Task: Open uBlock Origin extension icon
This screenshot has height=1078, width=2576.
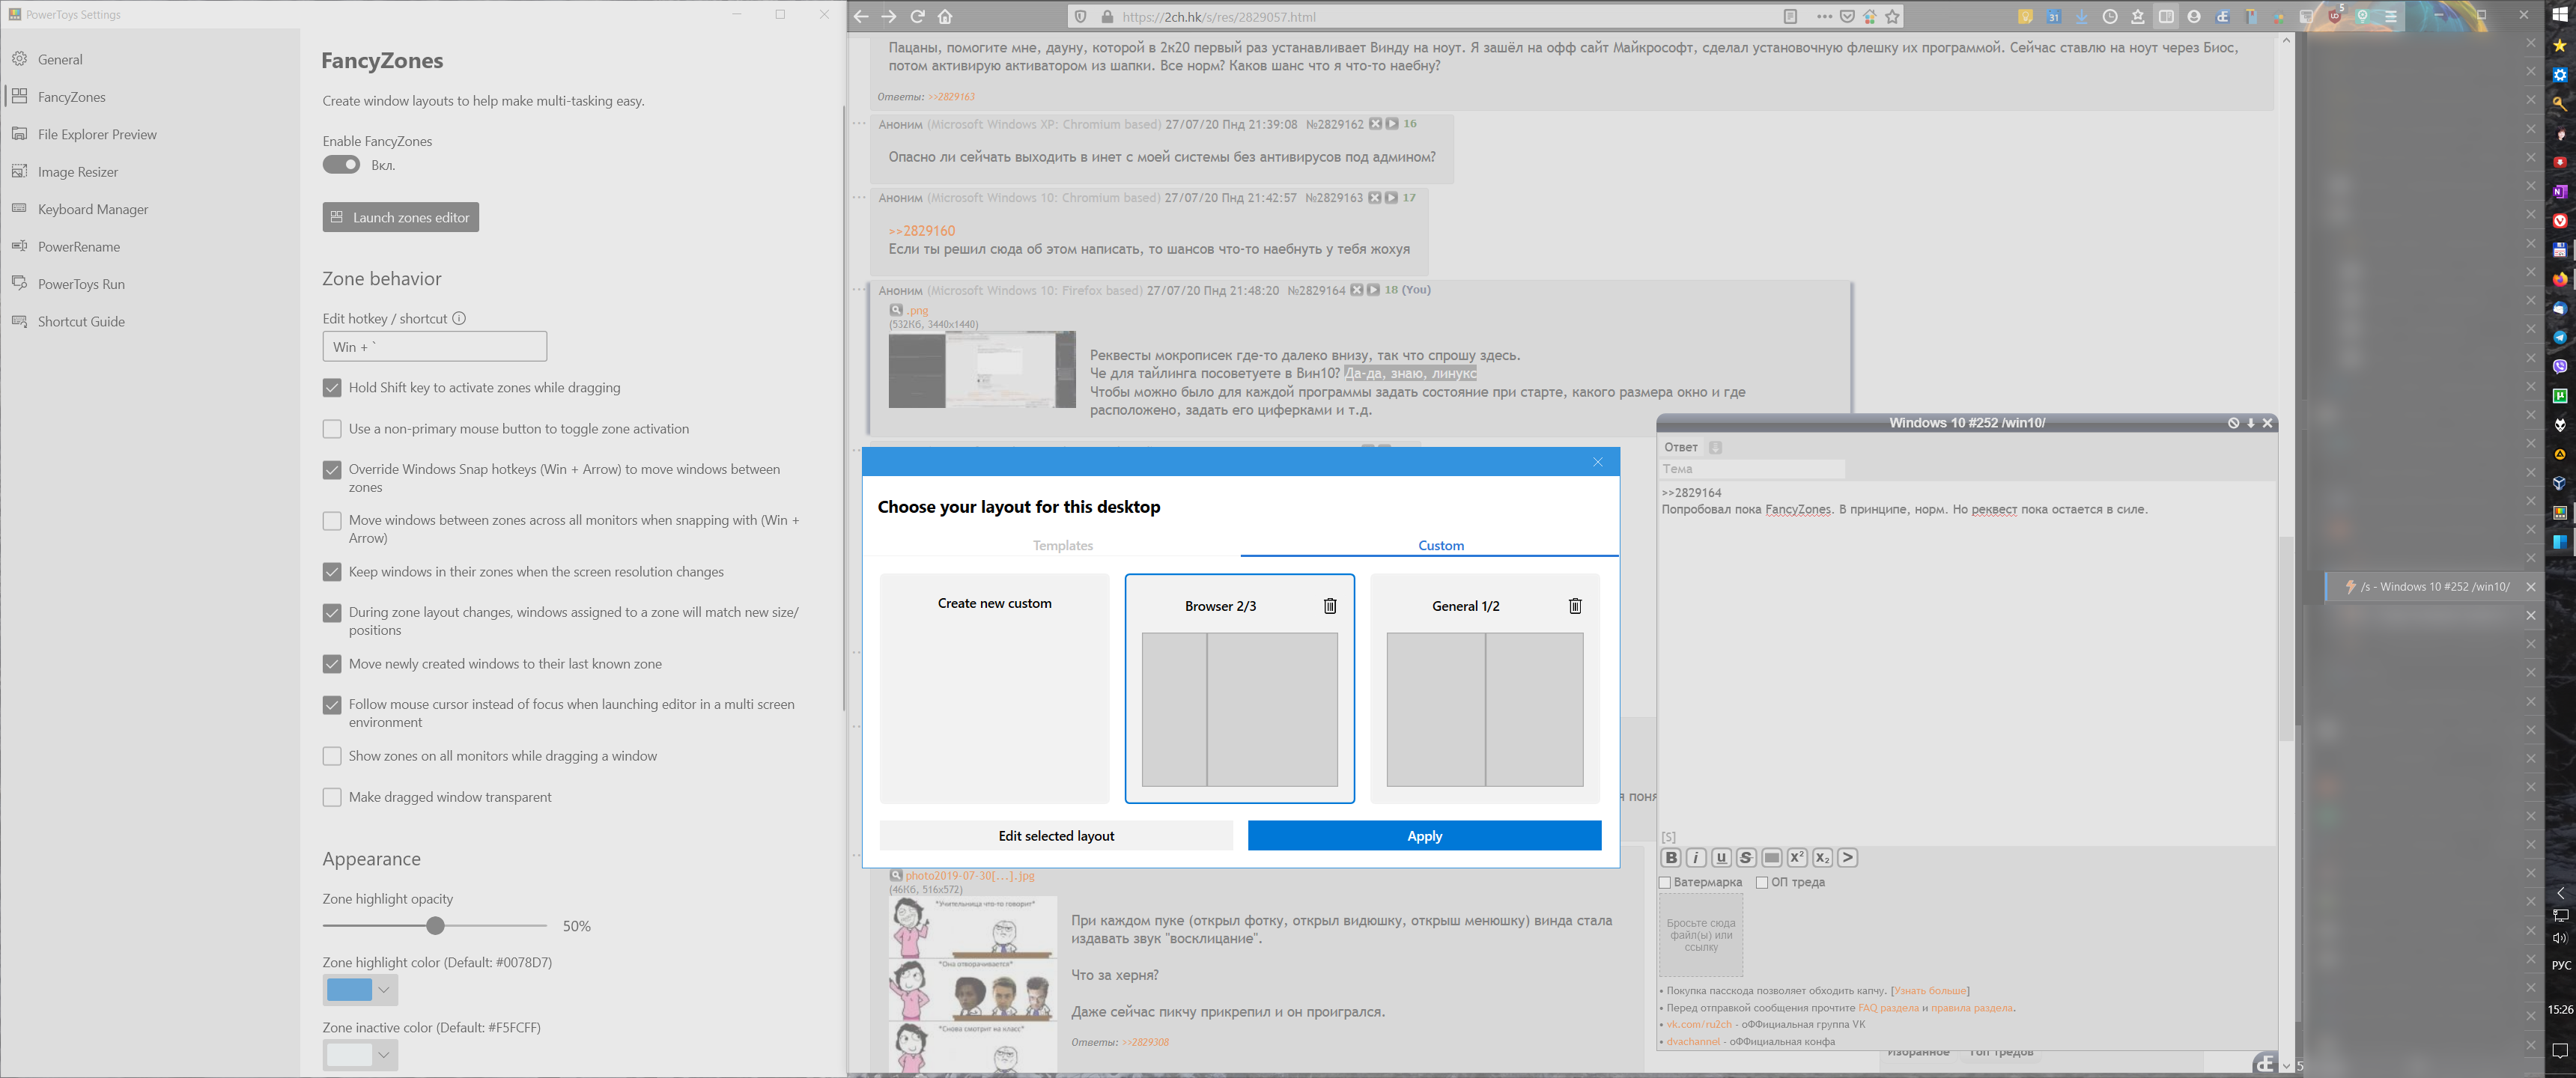Action: [x=2334, y=16]
